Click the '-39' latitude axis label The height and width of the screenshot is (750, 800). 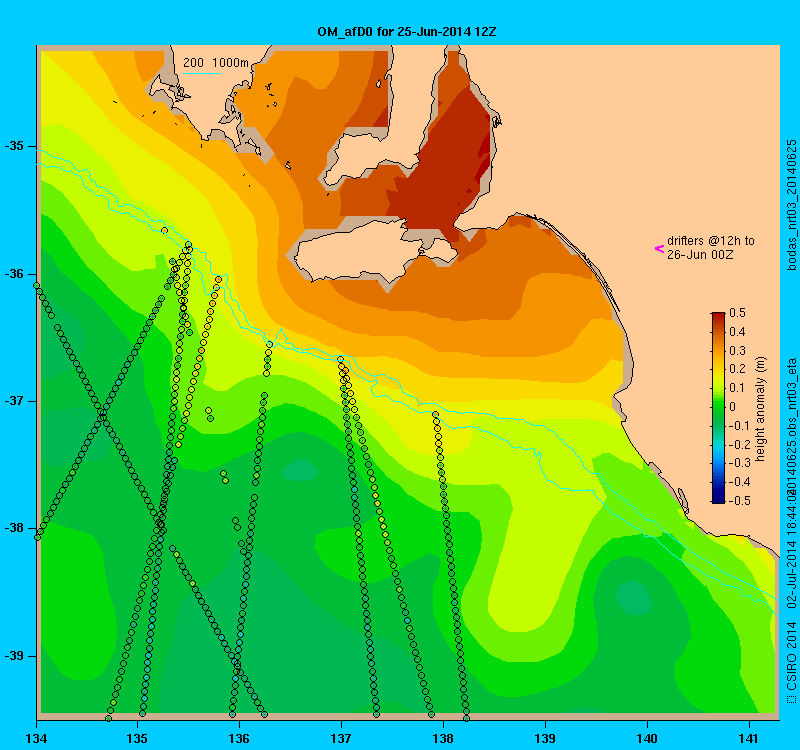[x=14, y=656]
